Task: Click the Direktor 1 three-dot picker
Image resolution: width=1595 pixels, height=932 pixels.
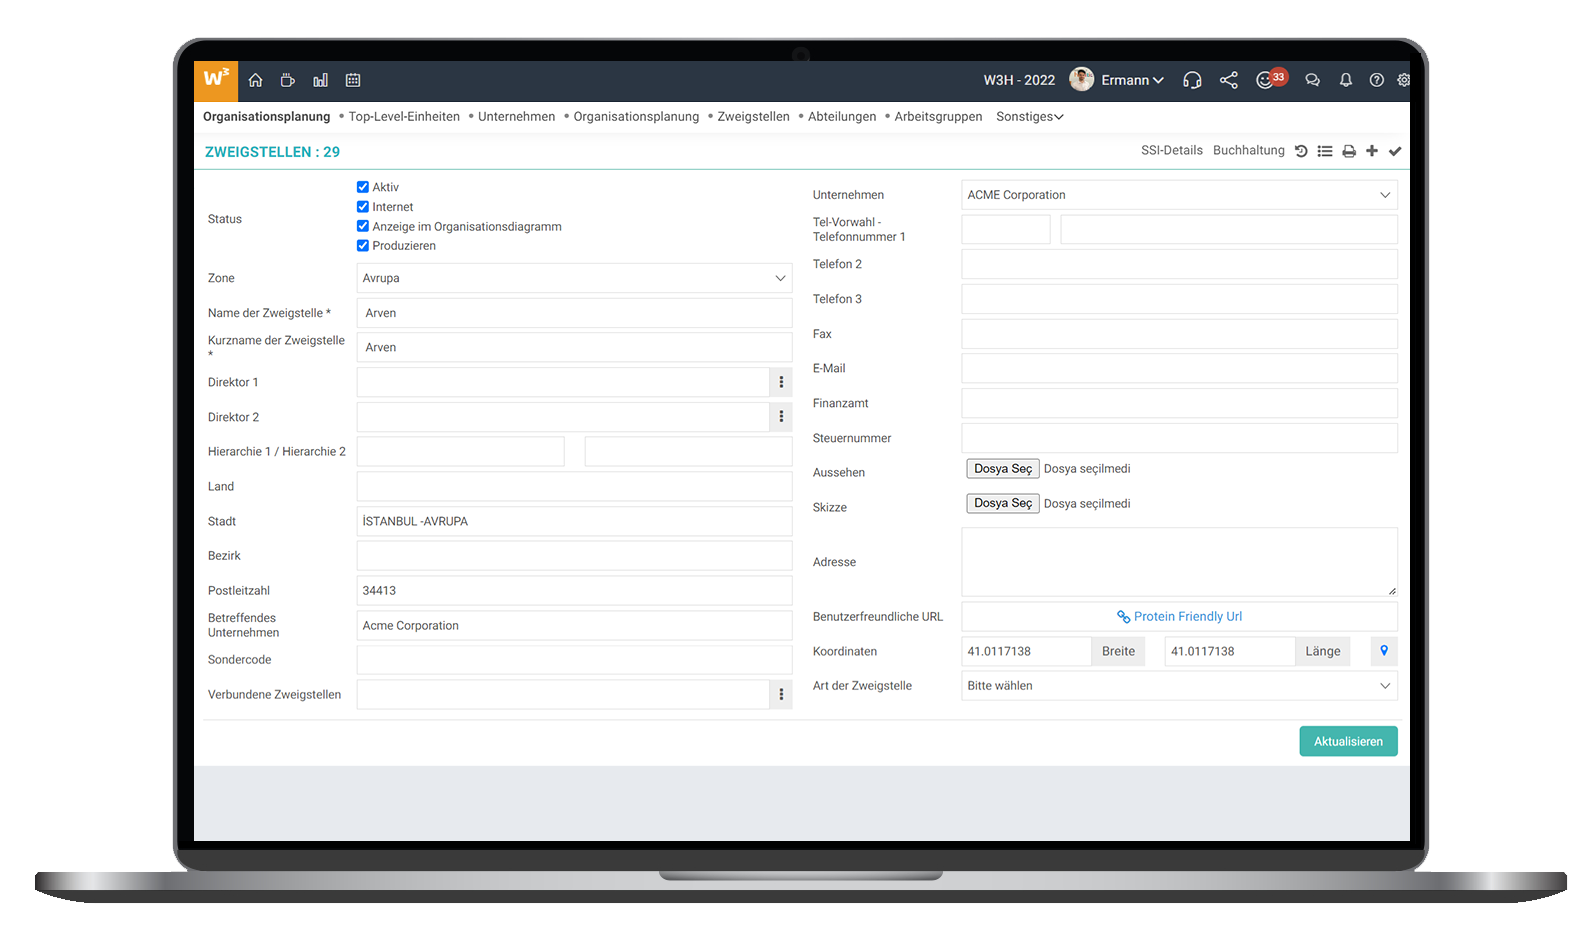Action: [781, 382]
